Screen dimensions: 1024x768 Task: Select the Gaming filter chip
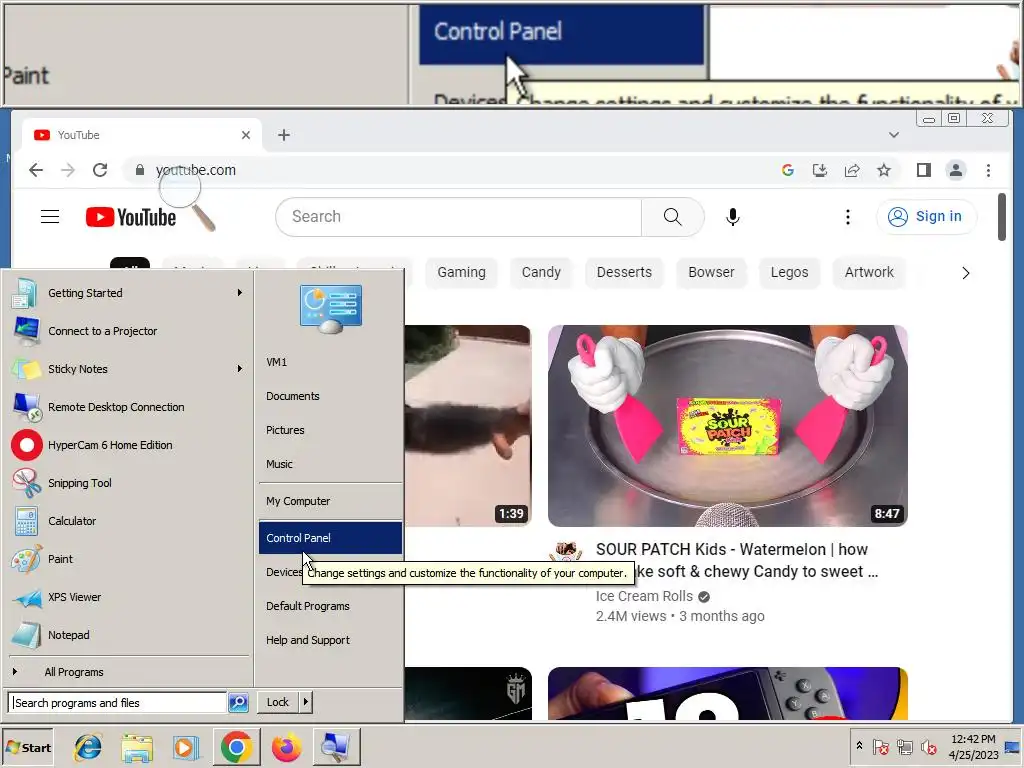(461, 272)
